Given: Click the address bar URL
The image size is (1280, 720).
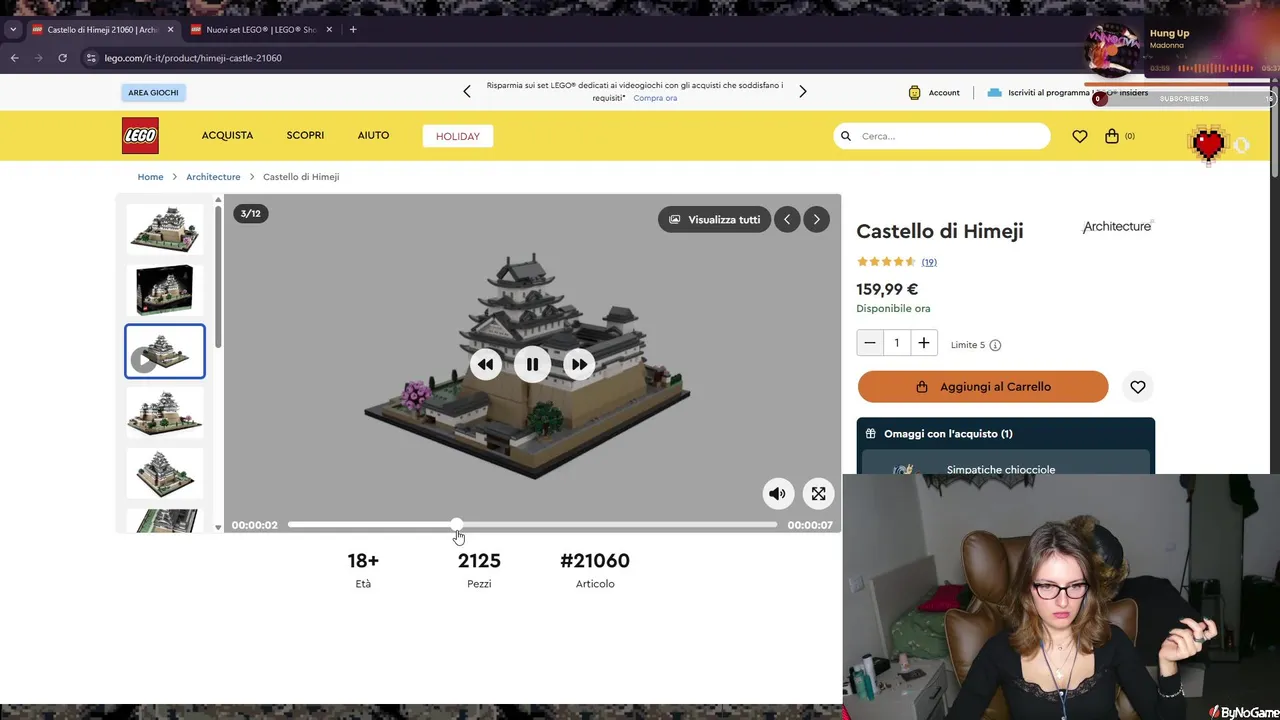Looking at the screenshot, I should tap(193, 58).
